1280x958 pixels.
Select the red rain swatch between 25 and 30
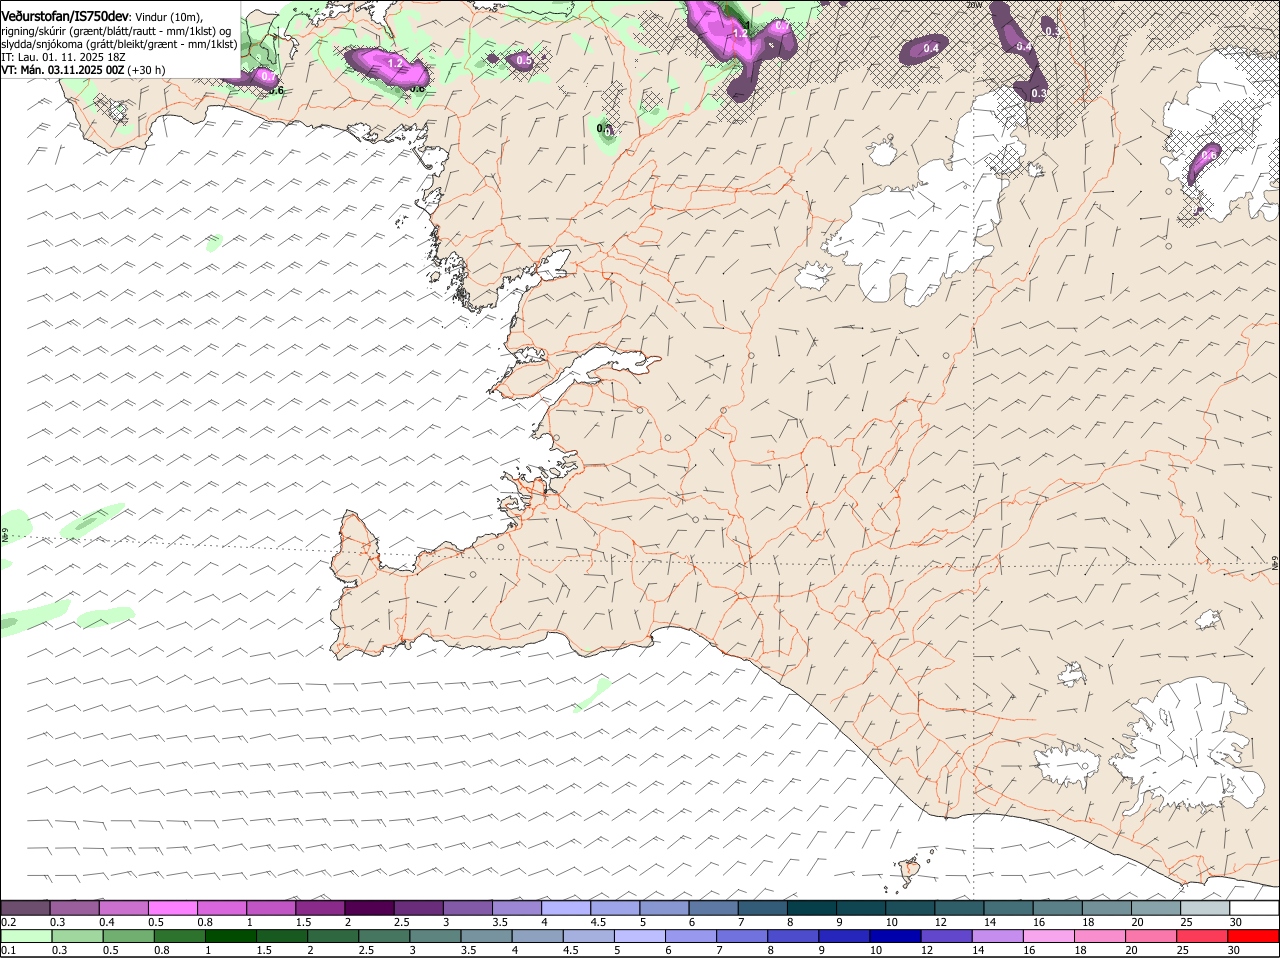click(x=1204, y=936)
